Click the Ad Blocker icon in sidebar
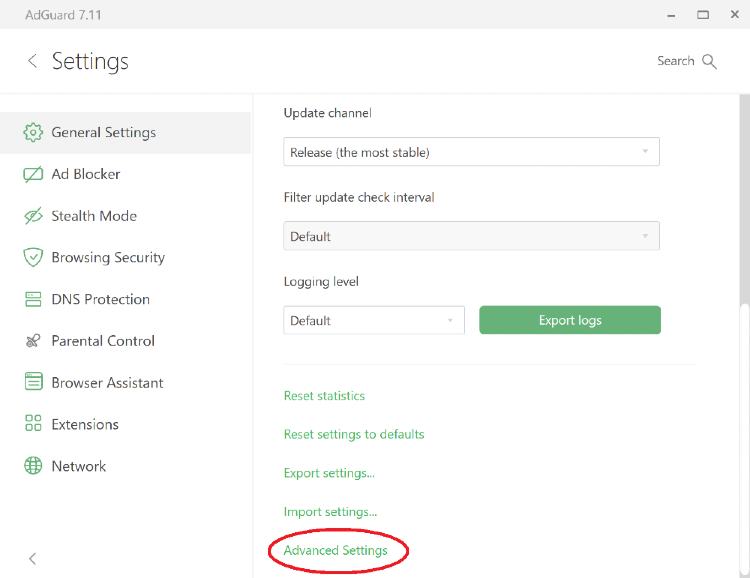This screenshot has width=750, height=578. (33, 174)
